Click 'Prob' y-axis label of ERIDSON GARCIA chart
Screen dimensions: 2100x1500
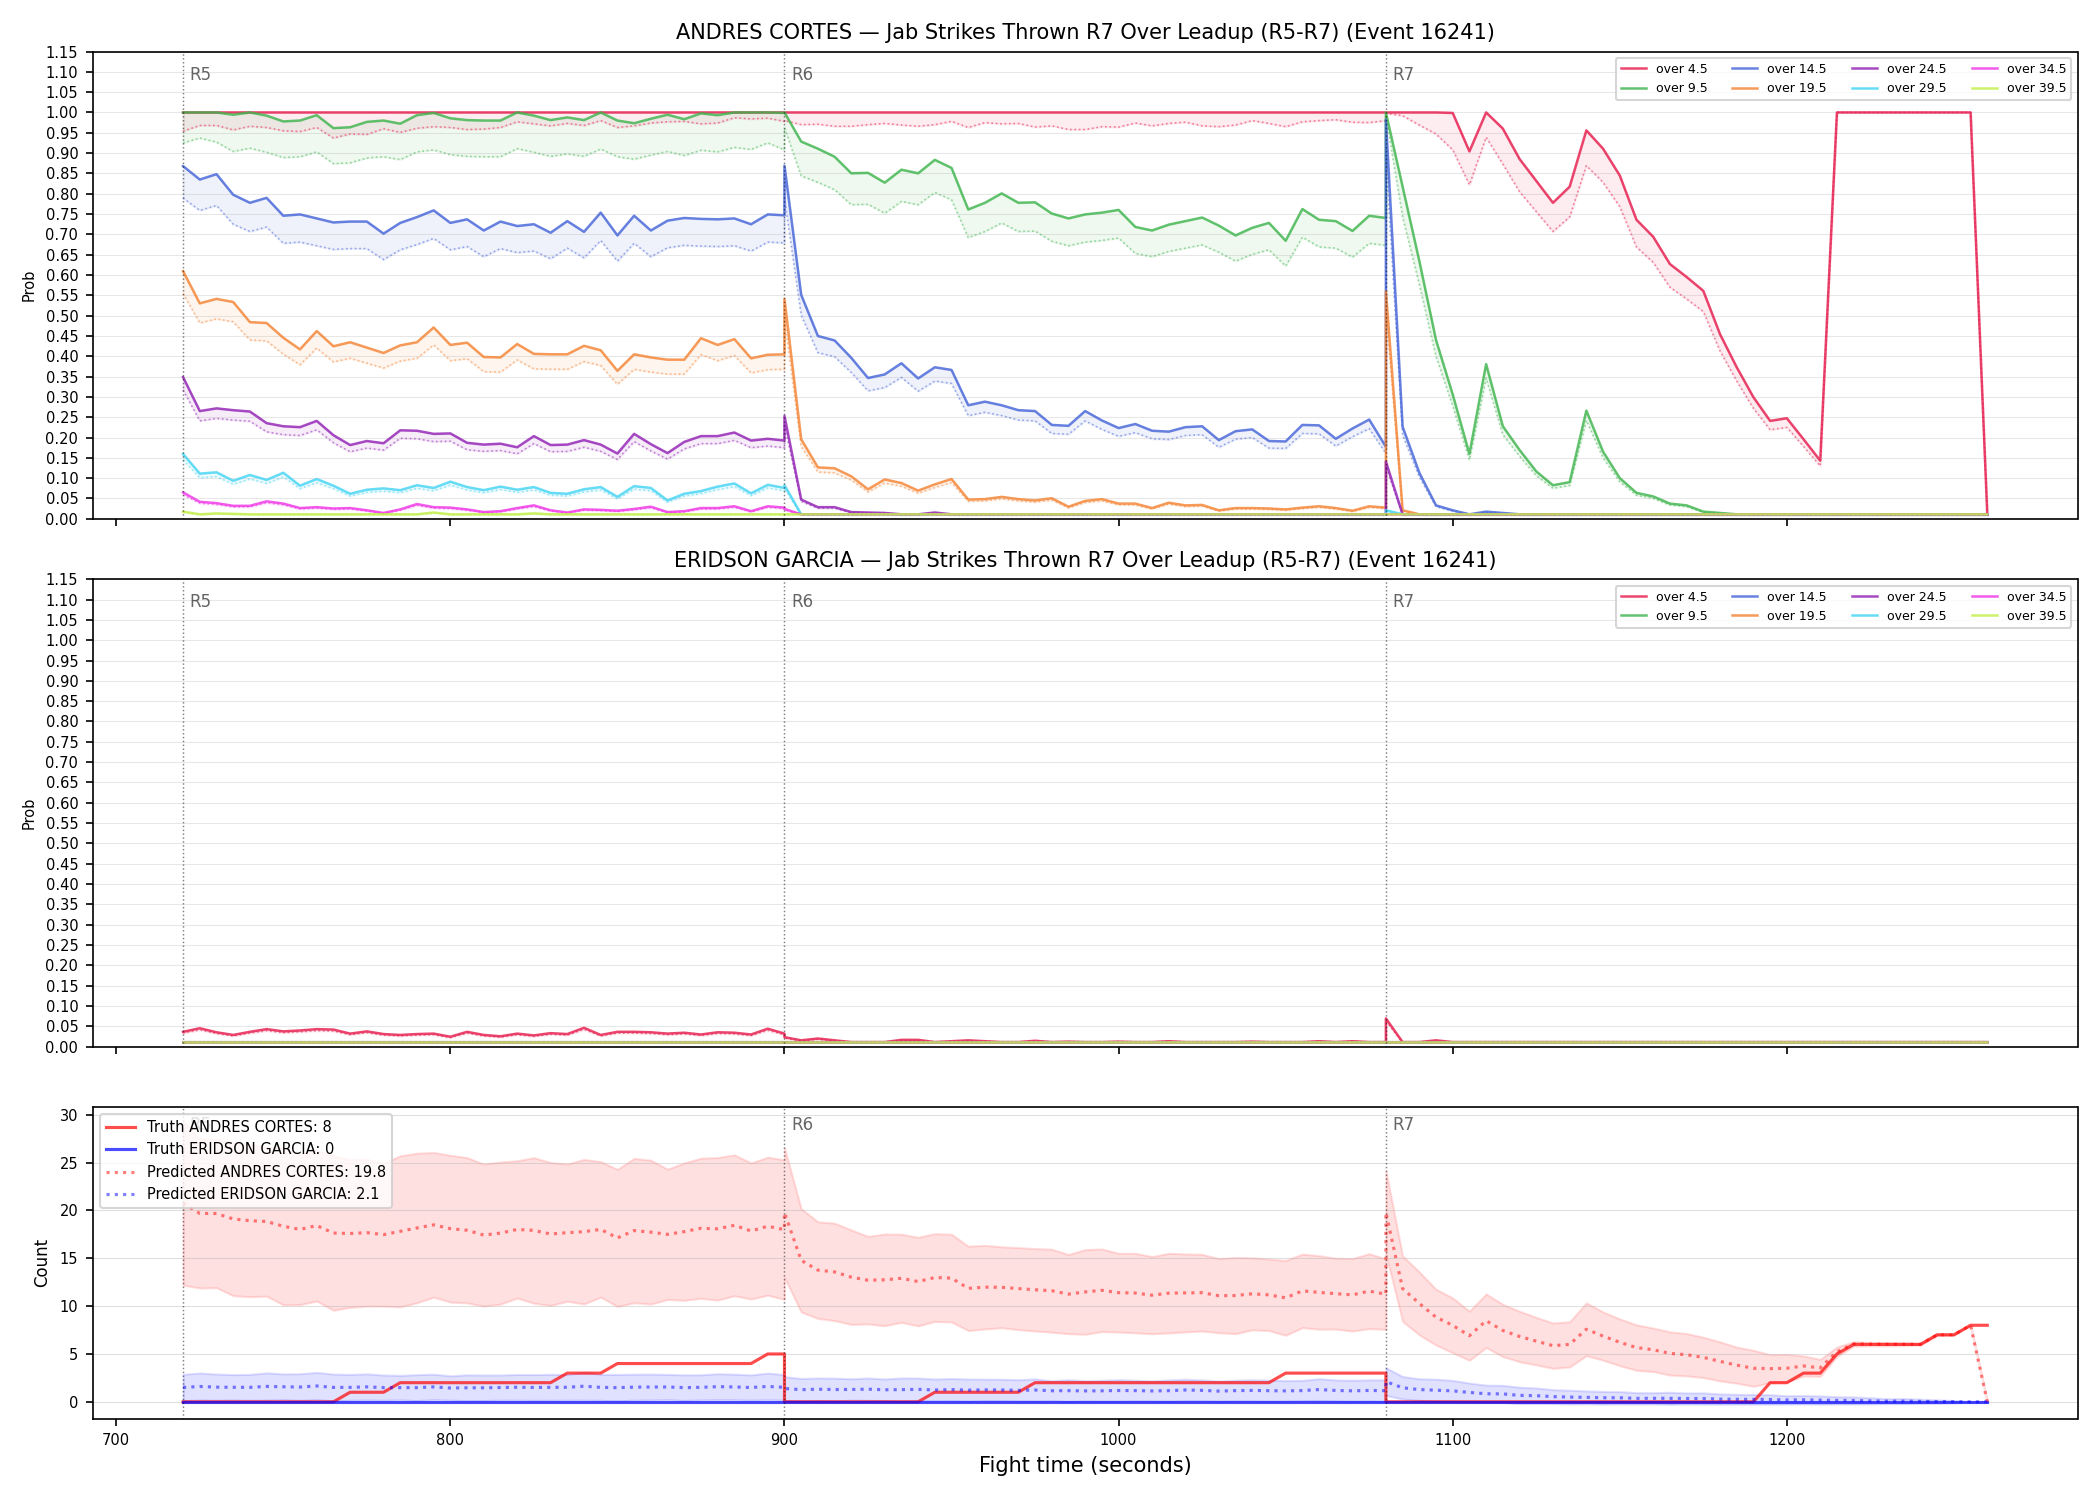point(29,814)
